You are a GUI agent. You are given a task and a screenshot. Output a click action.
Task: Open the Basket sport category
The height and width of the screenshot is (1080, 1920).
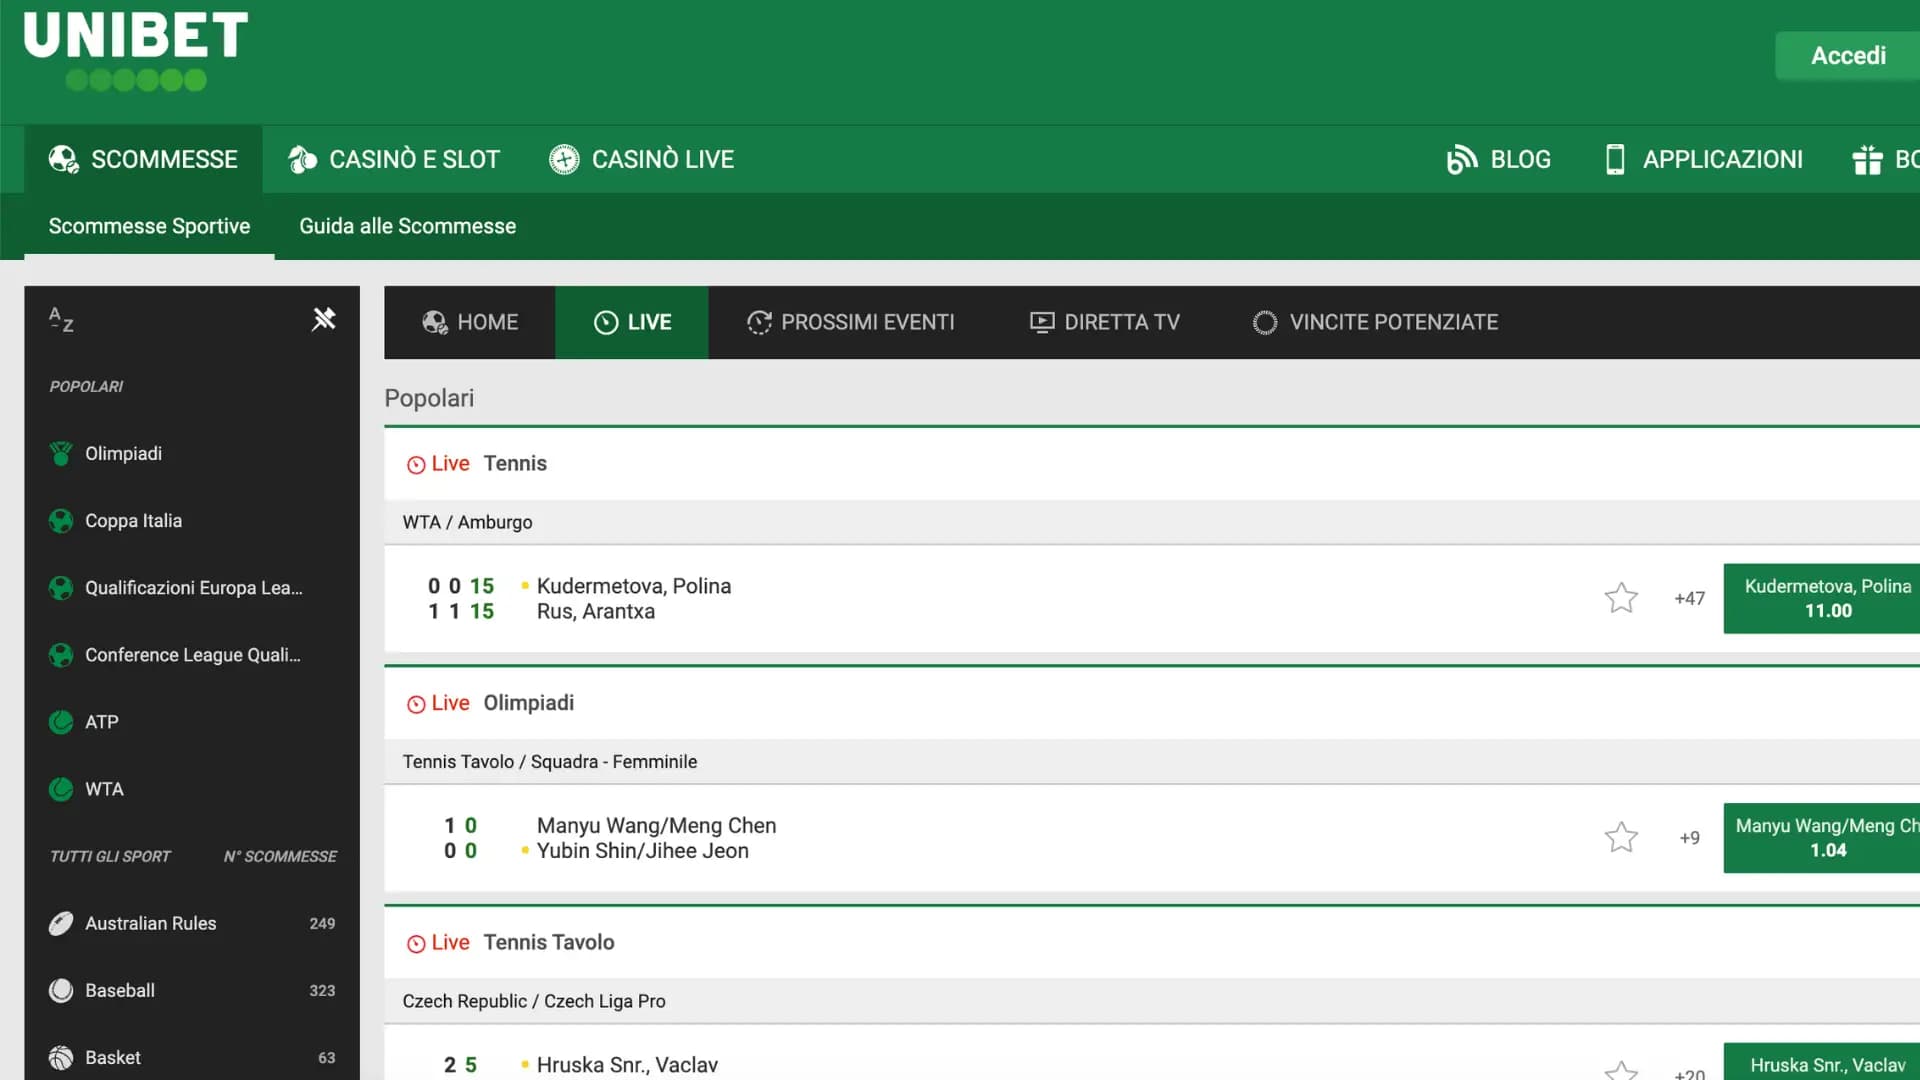pyautogui.click(x=112, y=1057)
